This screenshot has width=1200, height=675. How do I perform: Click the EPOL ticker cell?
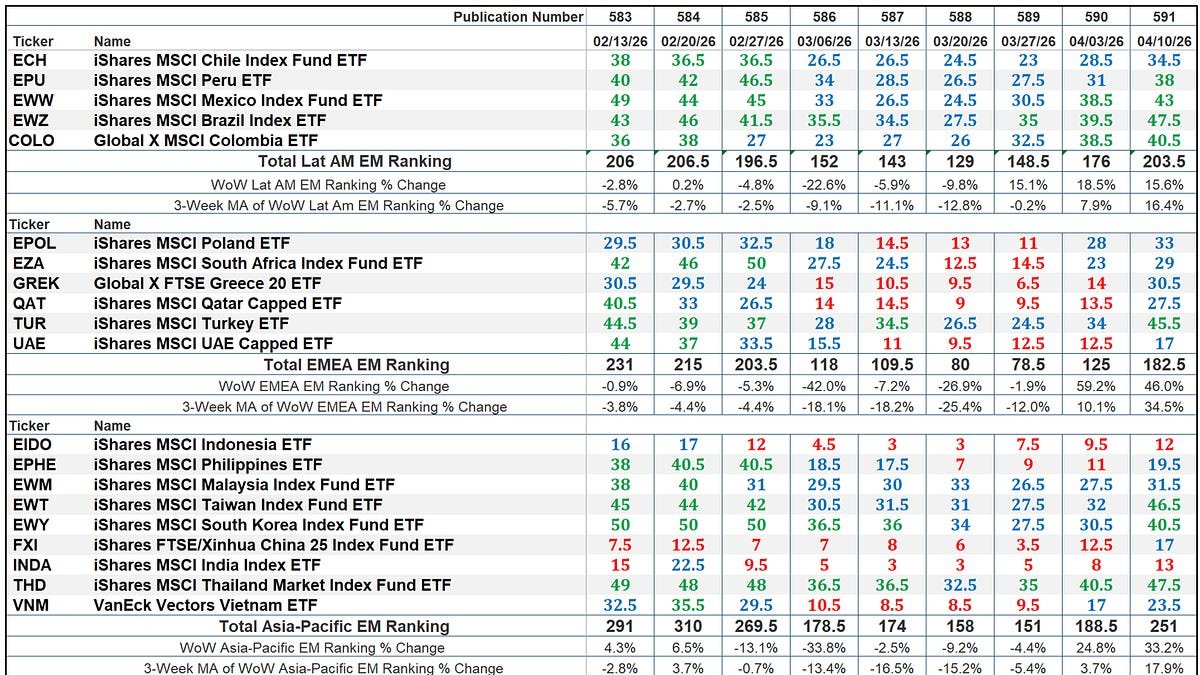(x=34, y=243)
